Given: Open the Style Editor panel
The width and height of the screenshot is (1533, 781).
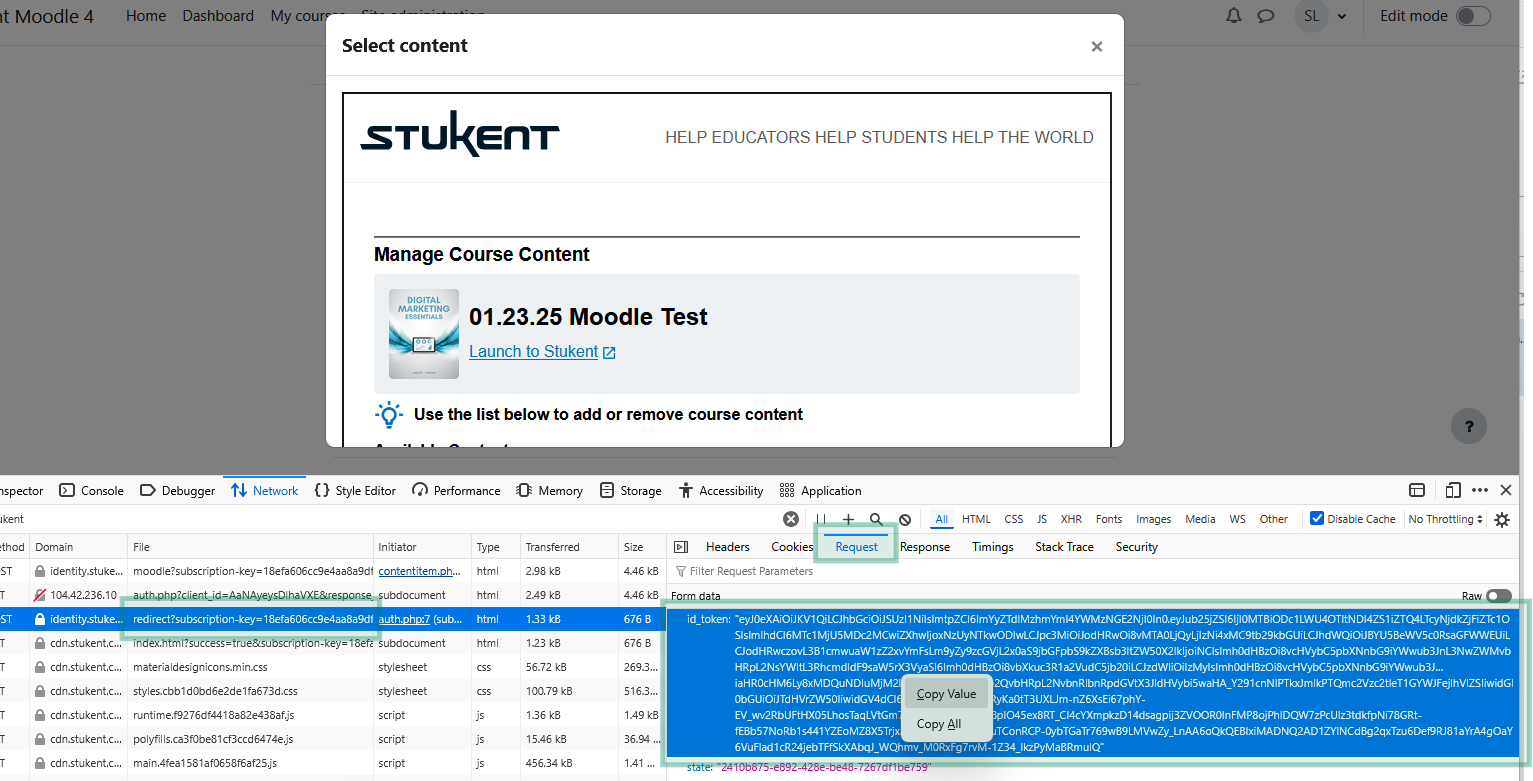Looking at the screenshot, I should pyautogui.click(x=355, y=490).
